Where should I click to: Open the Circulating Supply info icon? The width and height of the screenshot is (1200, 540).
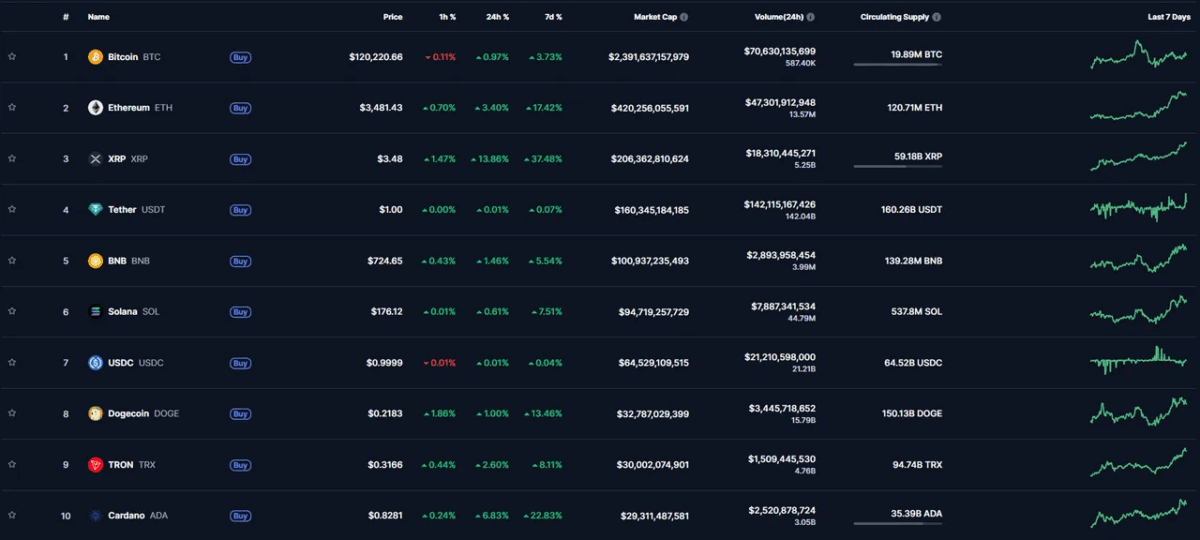[x=936, y=17]
